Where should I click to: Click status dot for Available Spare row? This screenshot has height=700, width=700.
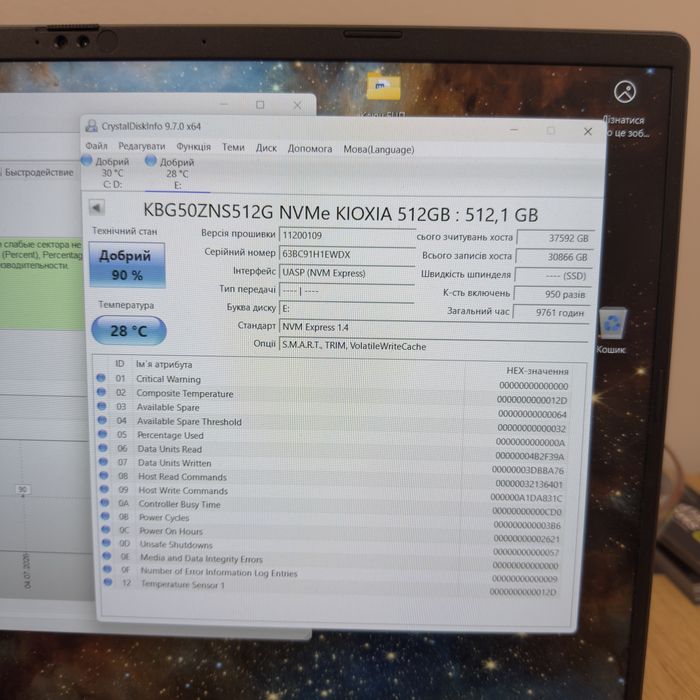102,406
